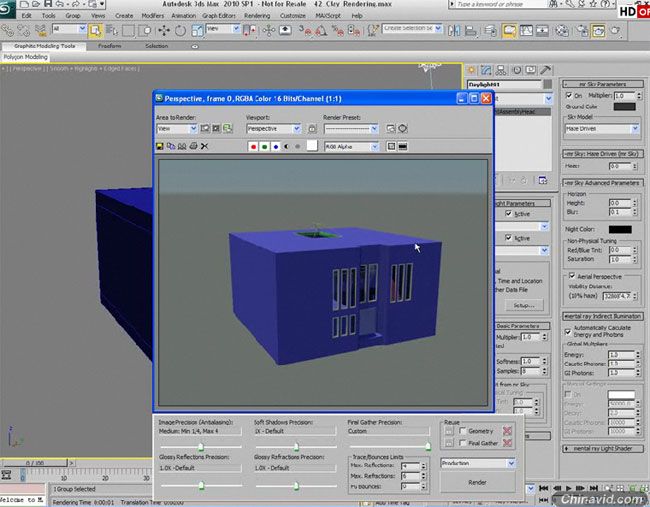Image resolution: width=650 pixels, height=507 pixels.
Task: Toggle the Aerial Perspective checkbox
Action: click(572, 276)
